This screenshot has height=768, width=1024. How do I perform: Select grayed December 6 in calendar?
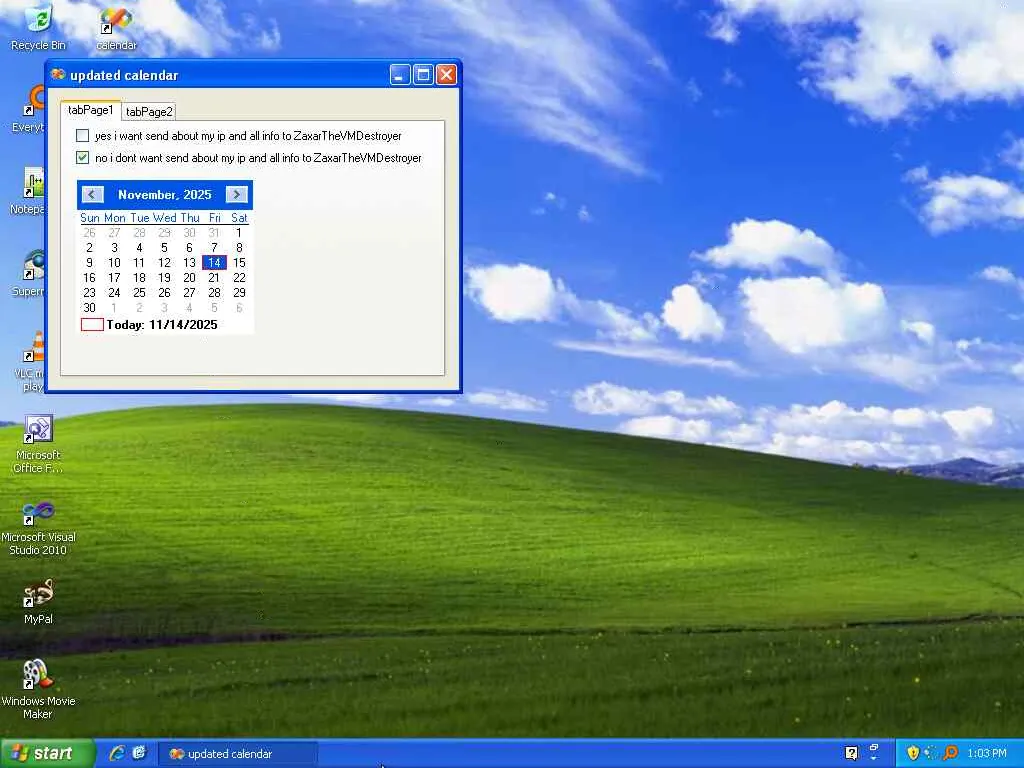click(239, 308)
